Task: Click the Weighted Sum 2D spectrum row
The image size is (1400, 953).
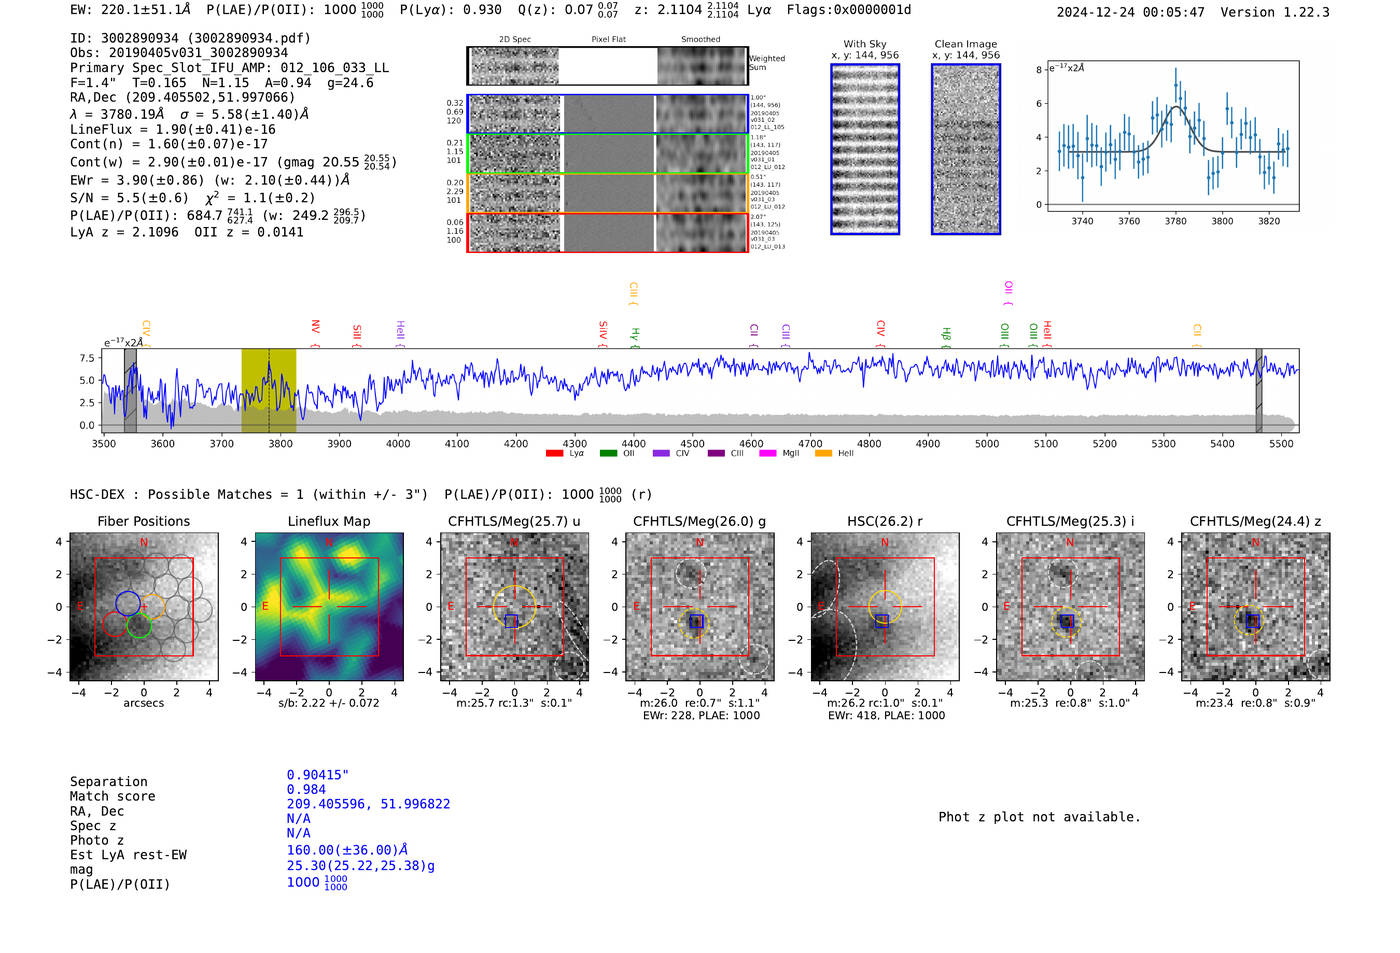Action: 607,66
